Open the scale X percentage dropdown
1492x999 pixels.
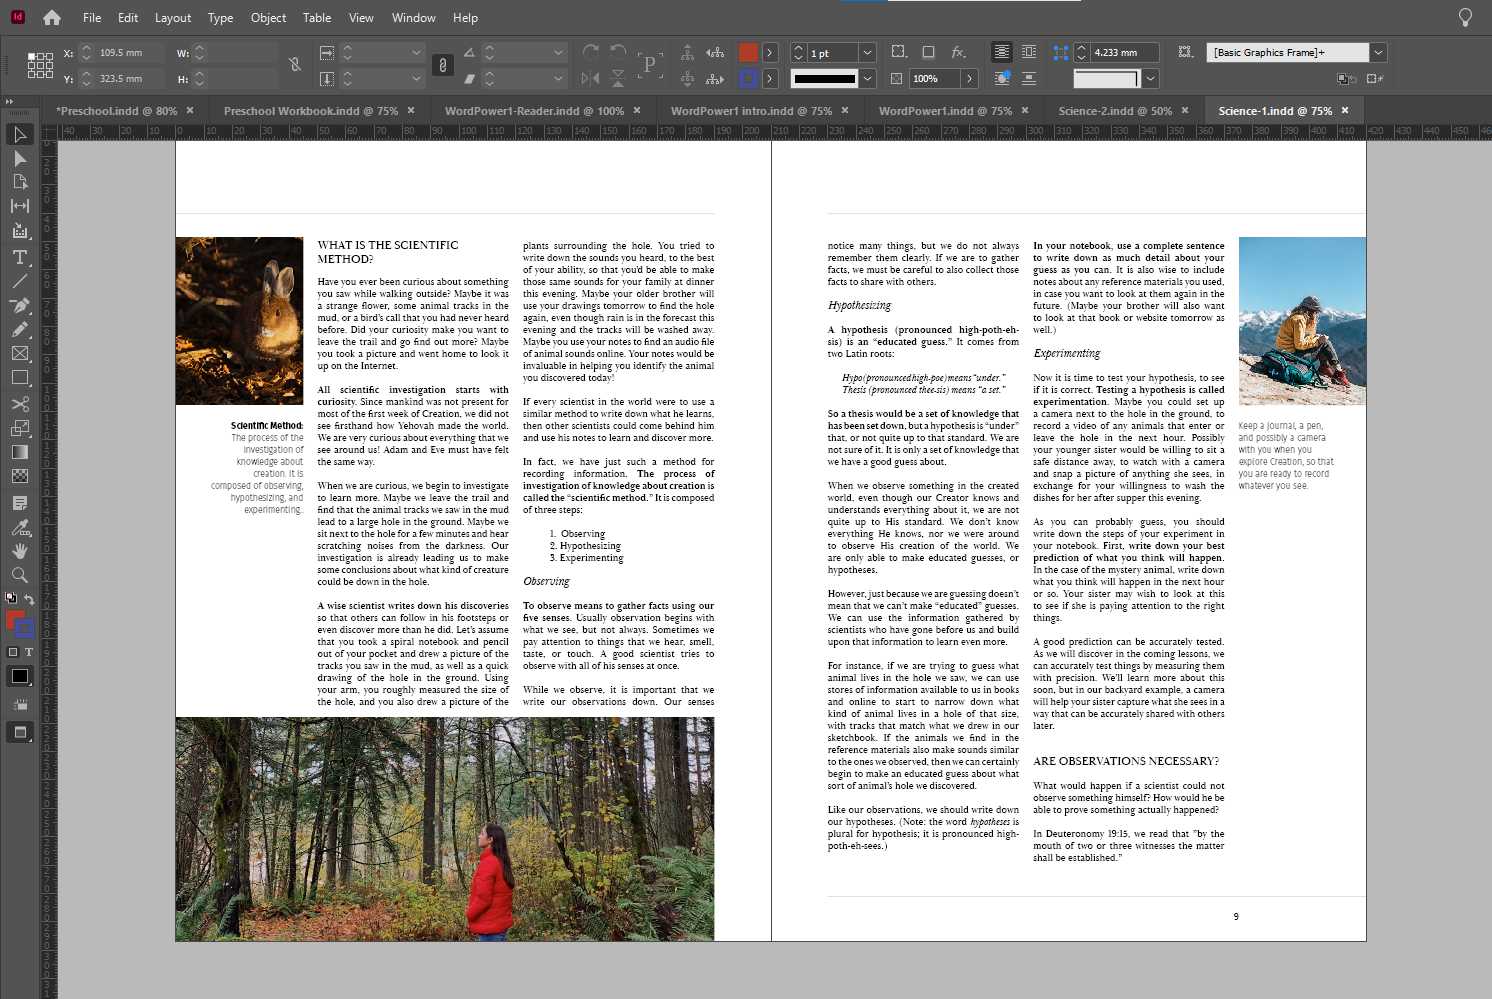[x=416, y=52]
